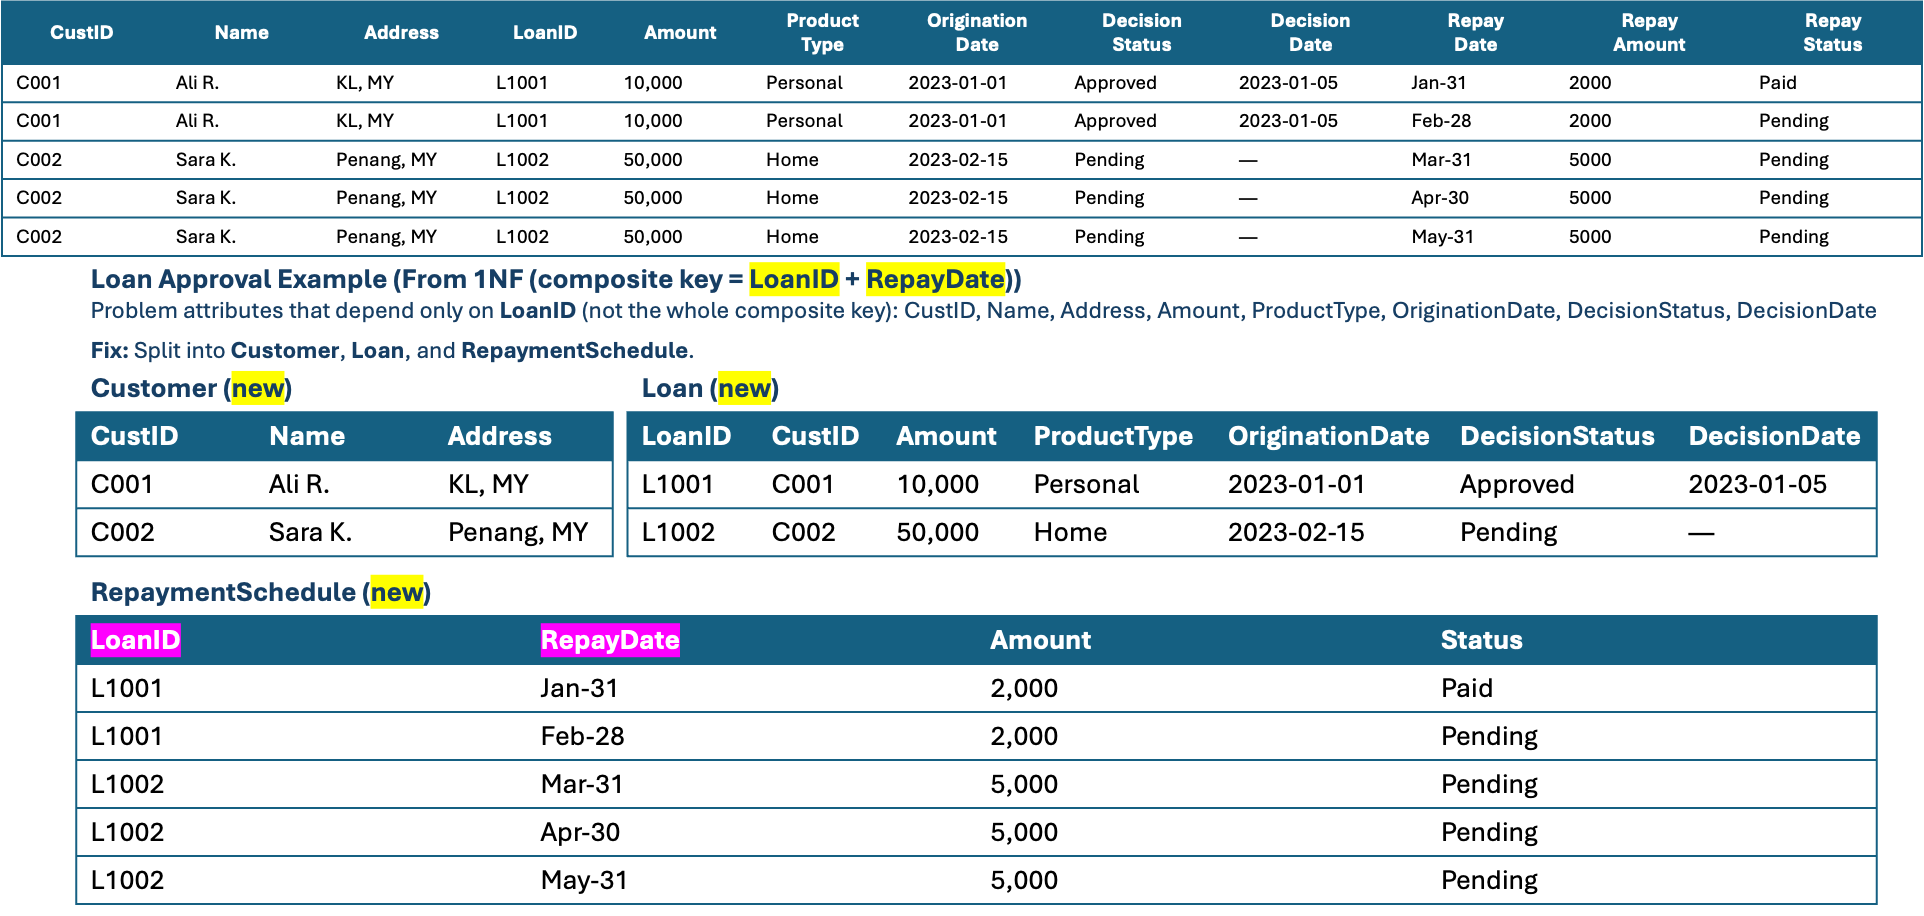This screenshot has width=1924, height=916.
Task: Select 'May-31' in the top table
Action: click(x=1442, y=237)
